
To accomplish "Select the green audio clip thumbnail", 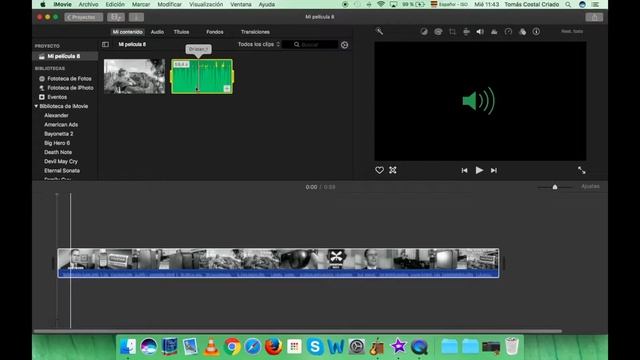I will 202,76.
